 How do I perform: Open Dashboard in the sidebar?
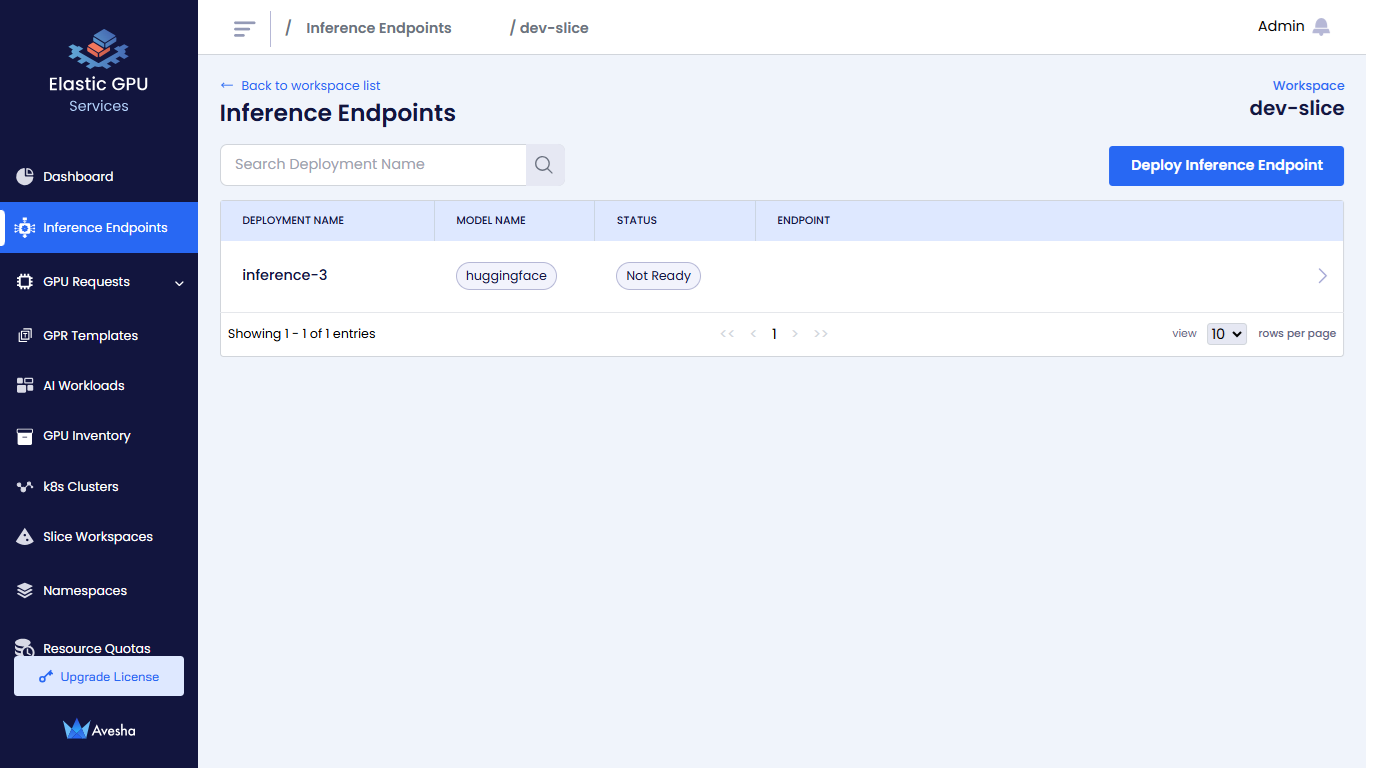(99, 177)
